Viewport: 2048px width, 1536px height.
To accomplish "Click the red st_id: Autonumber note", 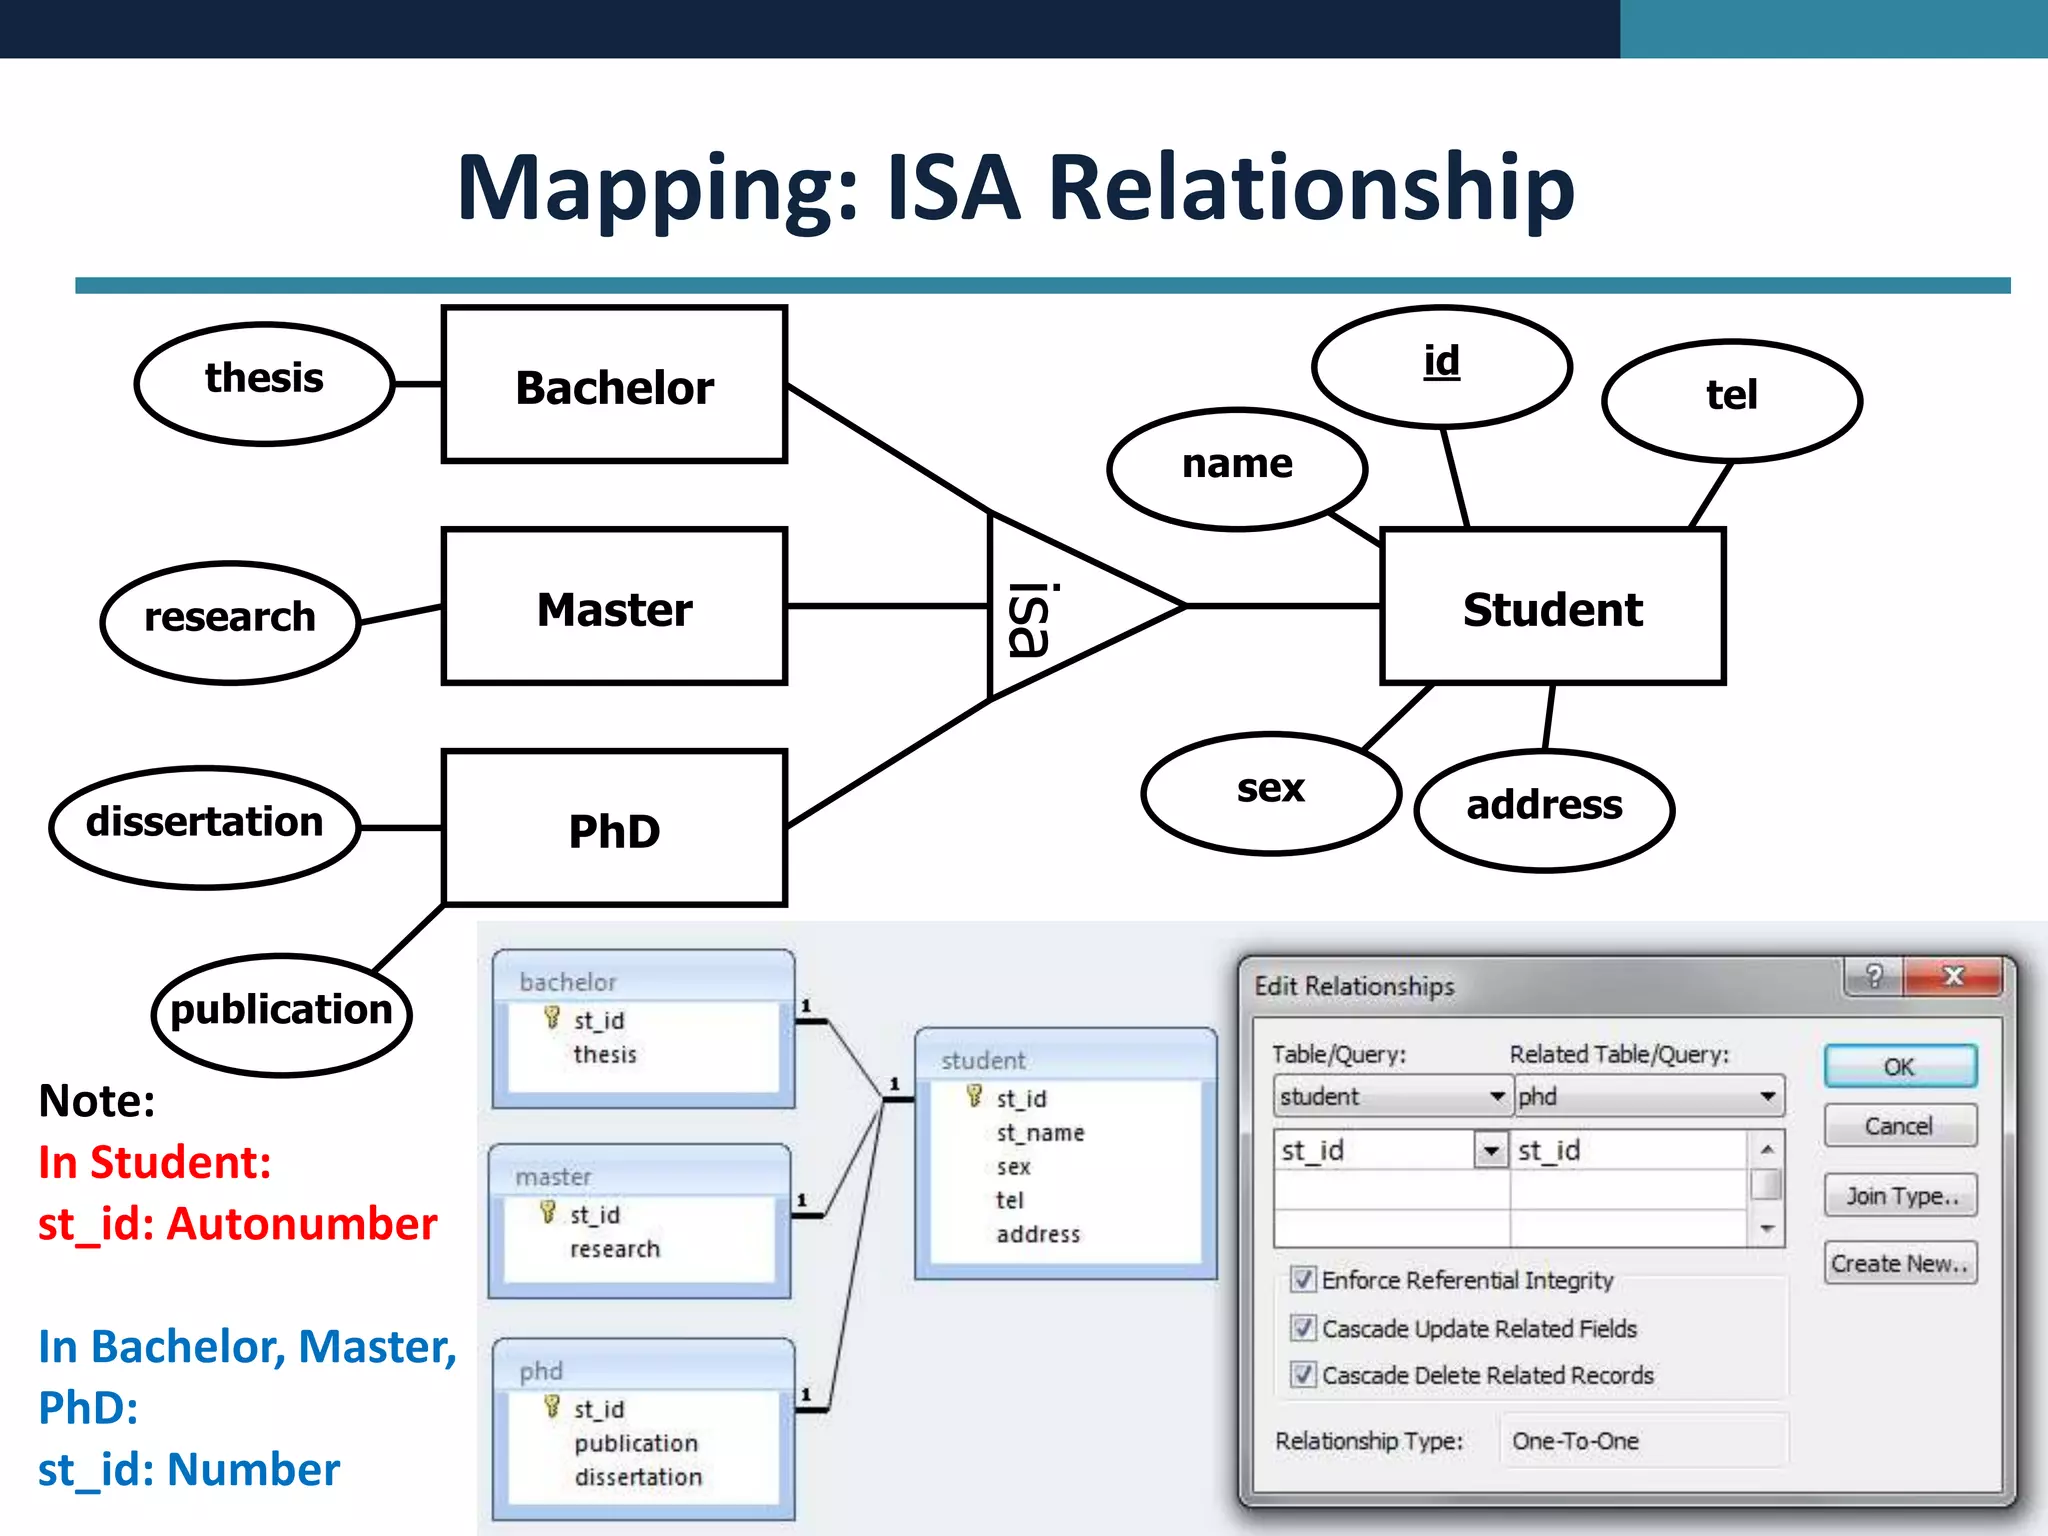I will (x=238, y=1224).
